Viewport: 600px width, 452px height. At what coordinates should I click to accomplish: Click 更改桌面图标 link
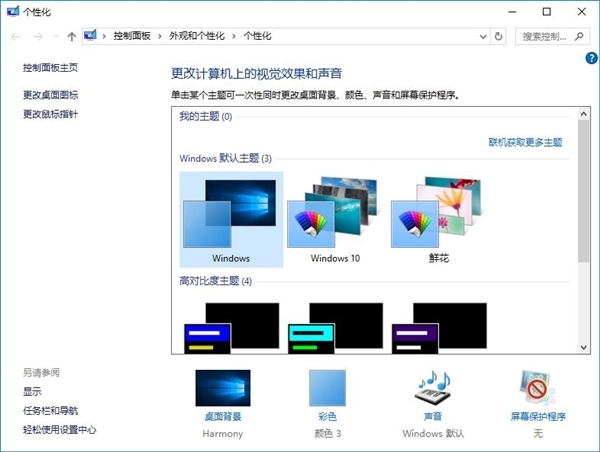[x=50, y=95]
